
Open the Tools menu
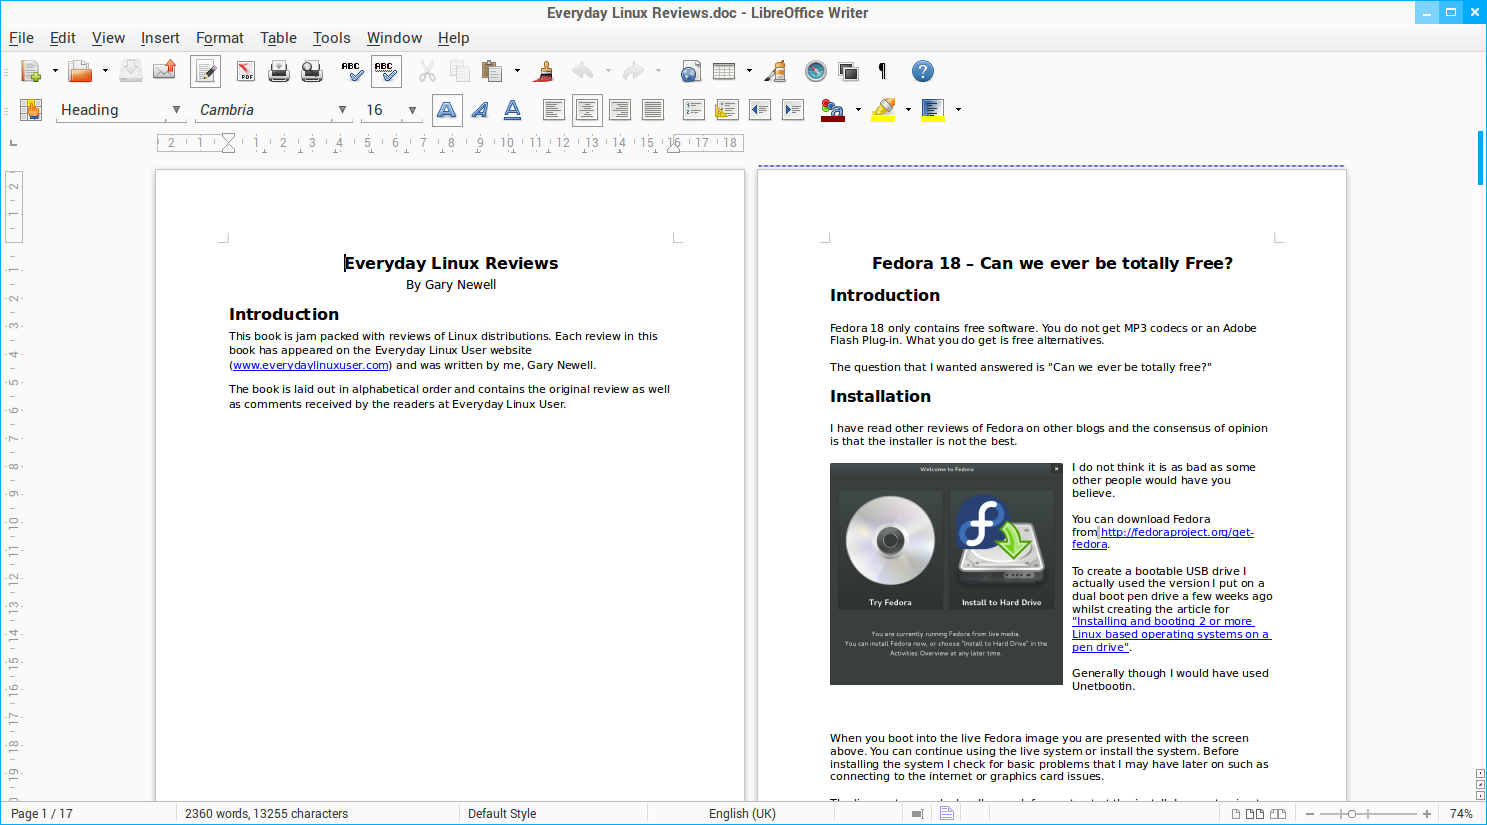click(332, 38)
